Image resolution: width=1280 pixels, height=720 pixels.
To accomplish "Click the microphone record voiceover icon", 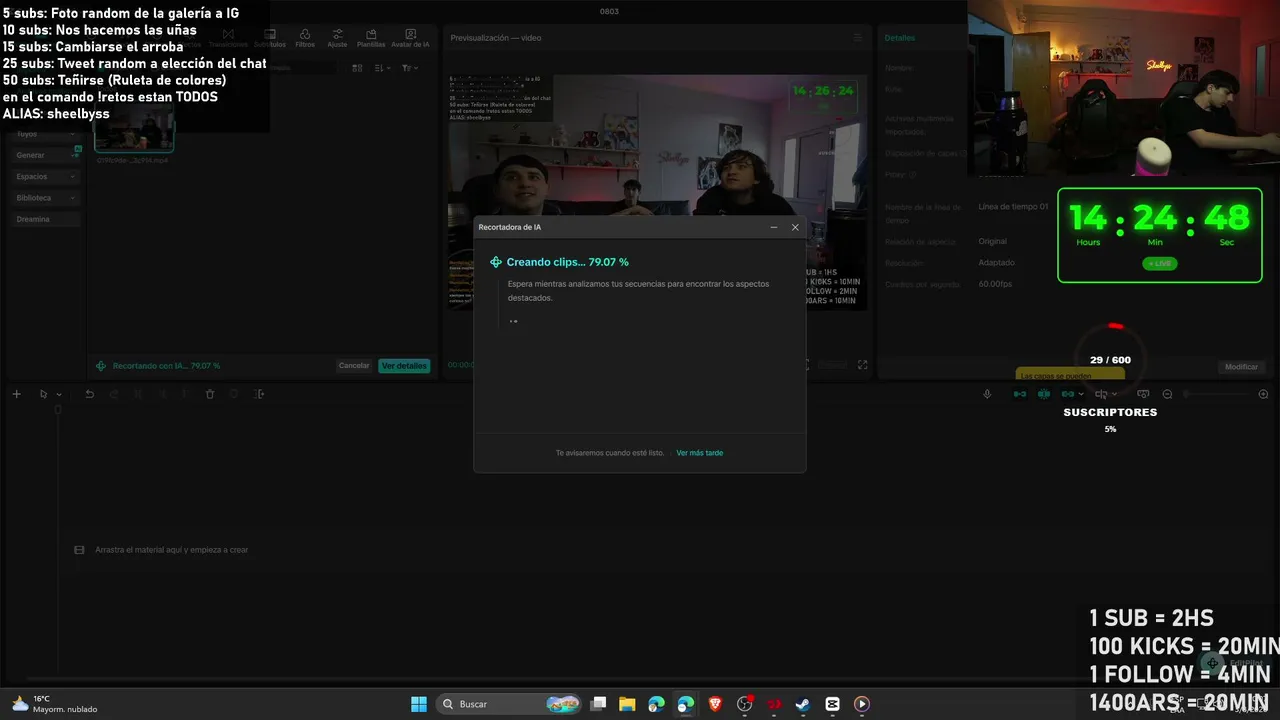I will point(987,394).
